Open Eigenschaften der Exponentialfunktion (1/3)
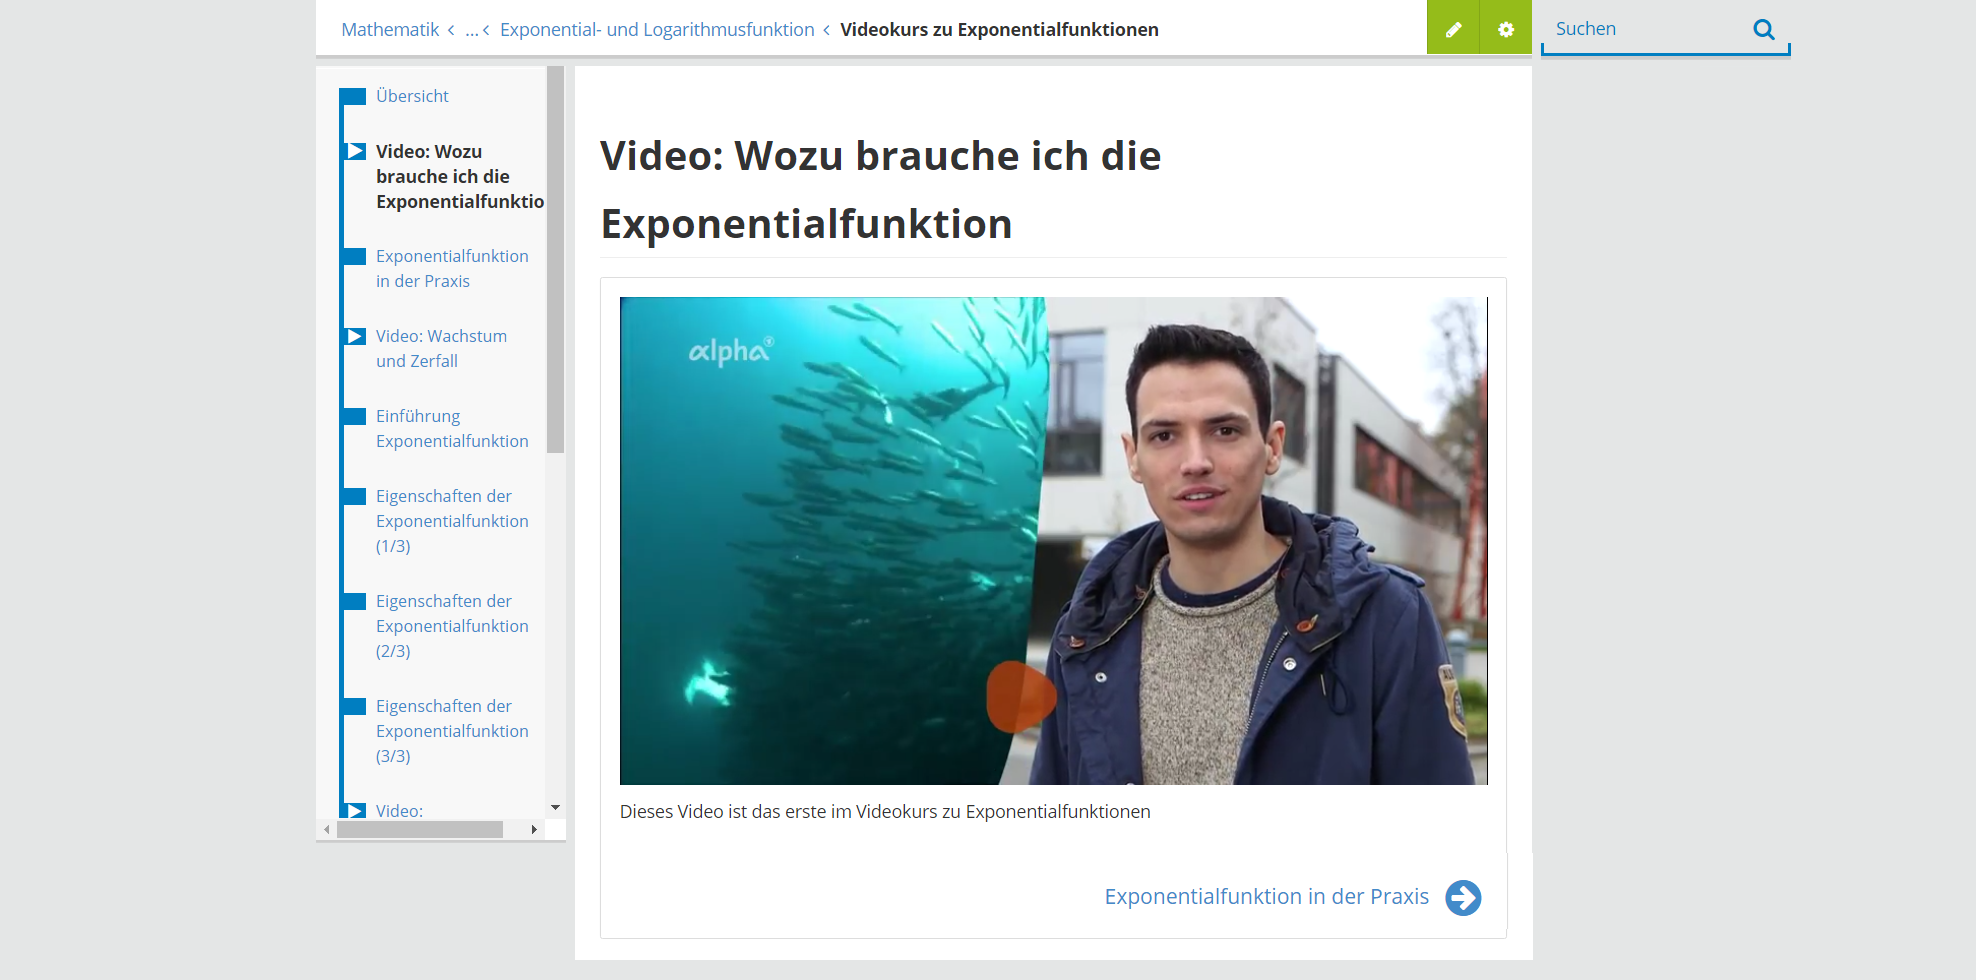This screenshot has width=1976, height=980. click(x=452, y=521)
